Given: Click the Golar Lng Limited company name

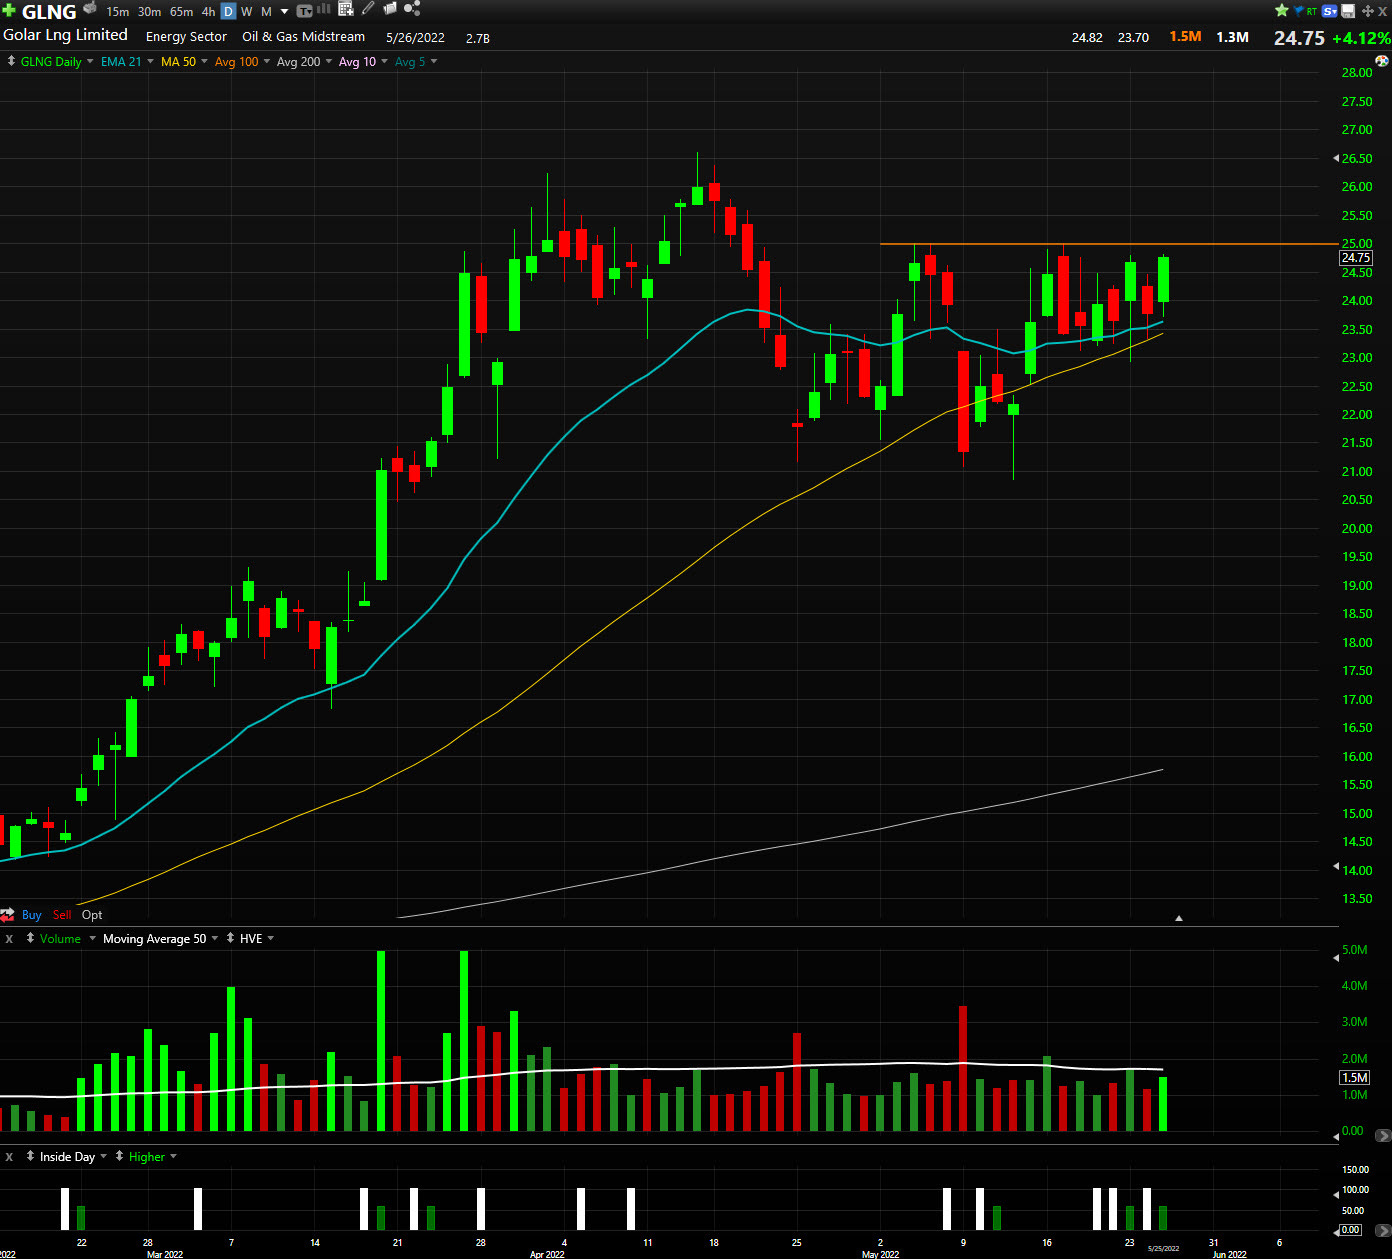Looking at the screenshot, I should [65, 35].
